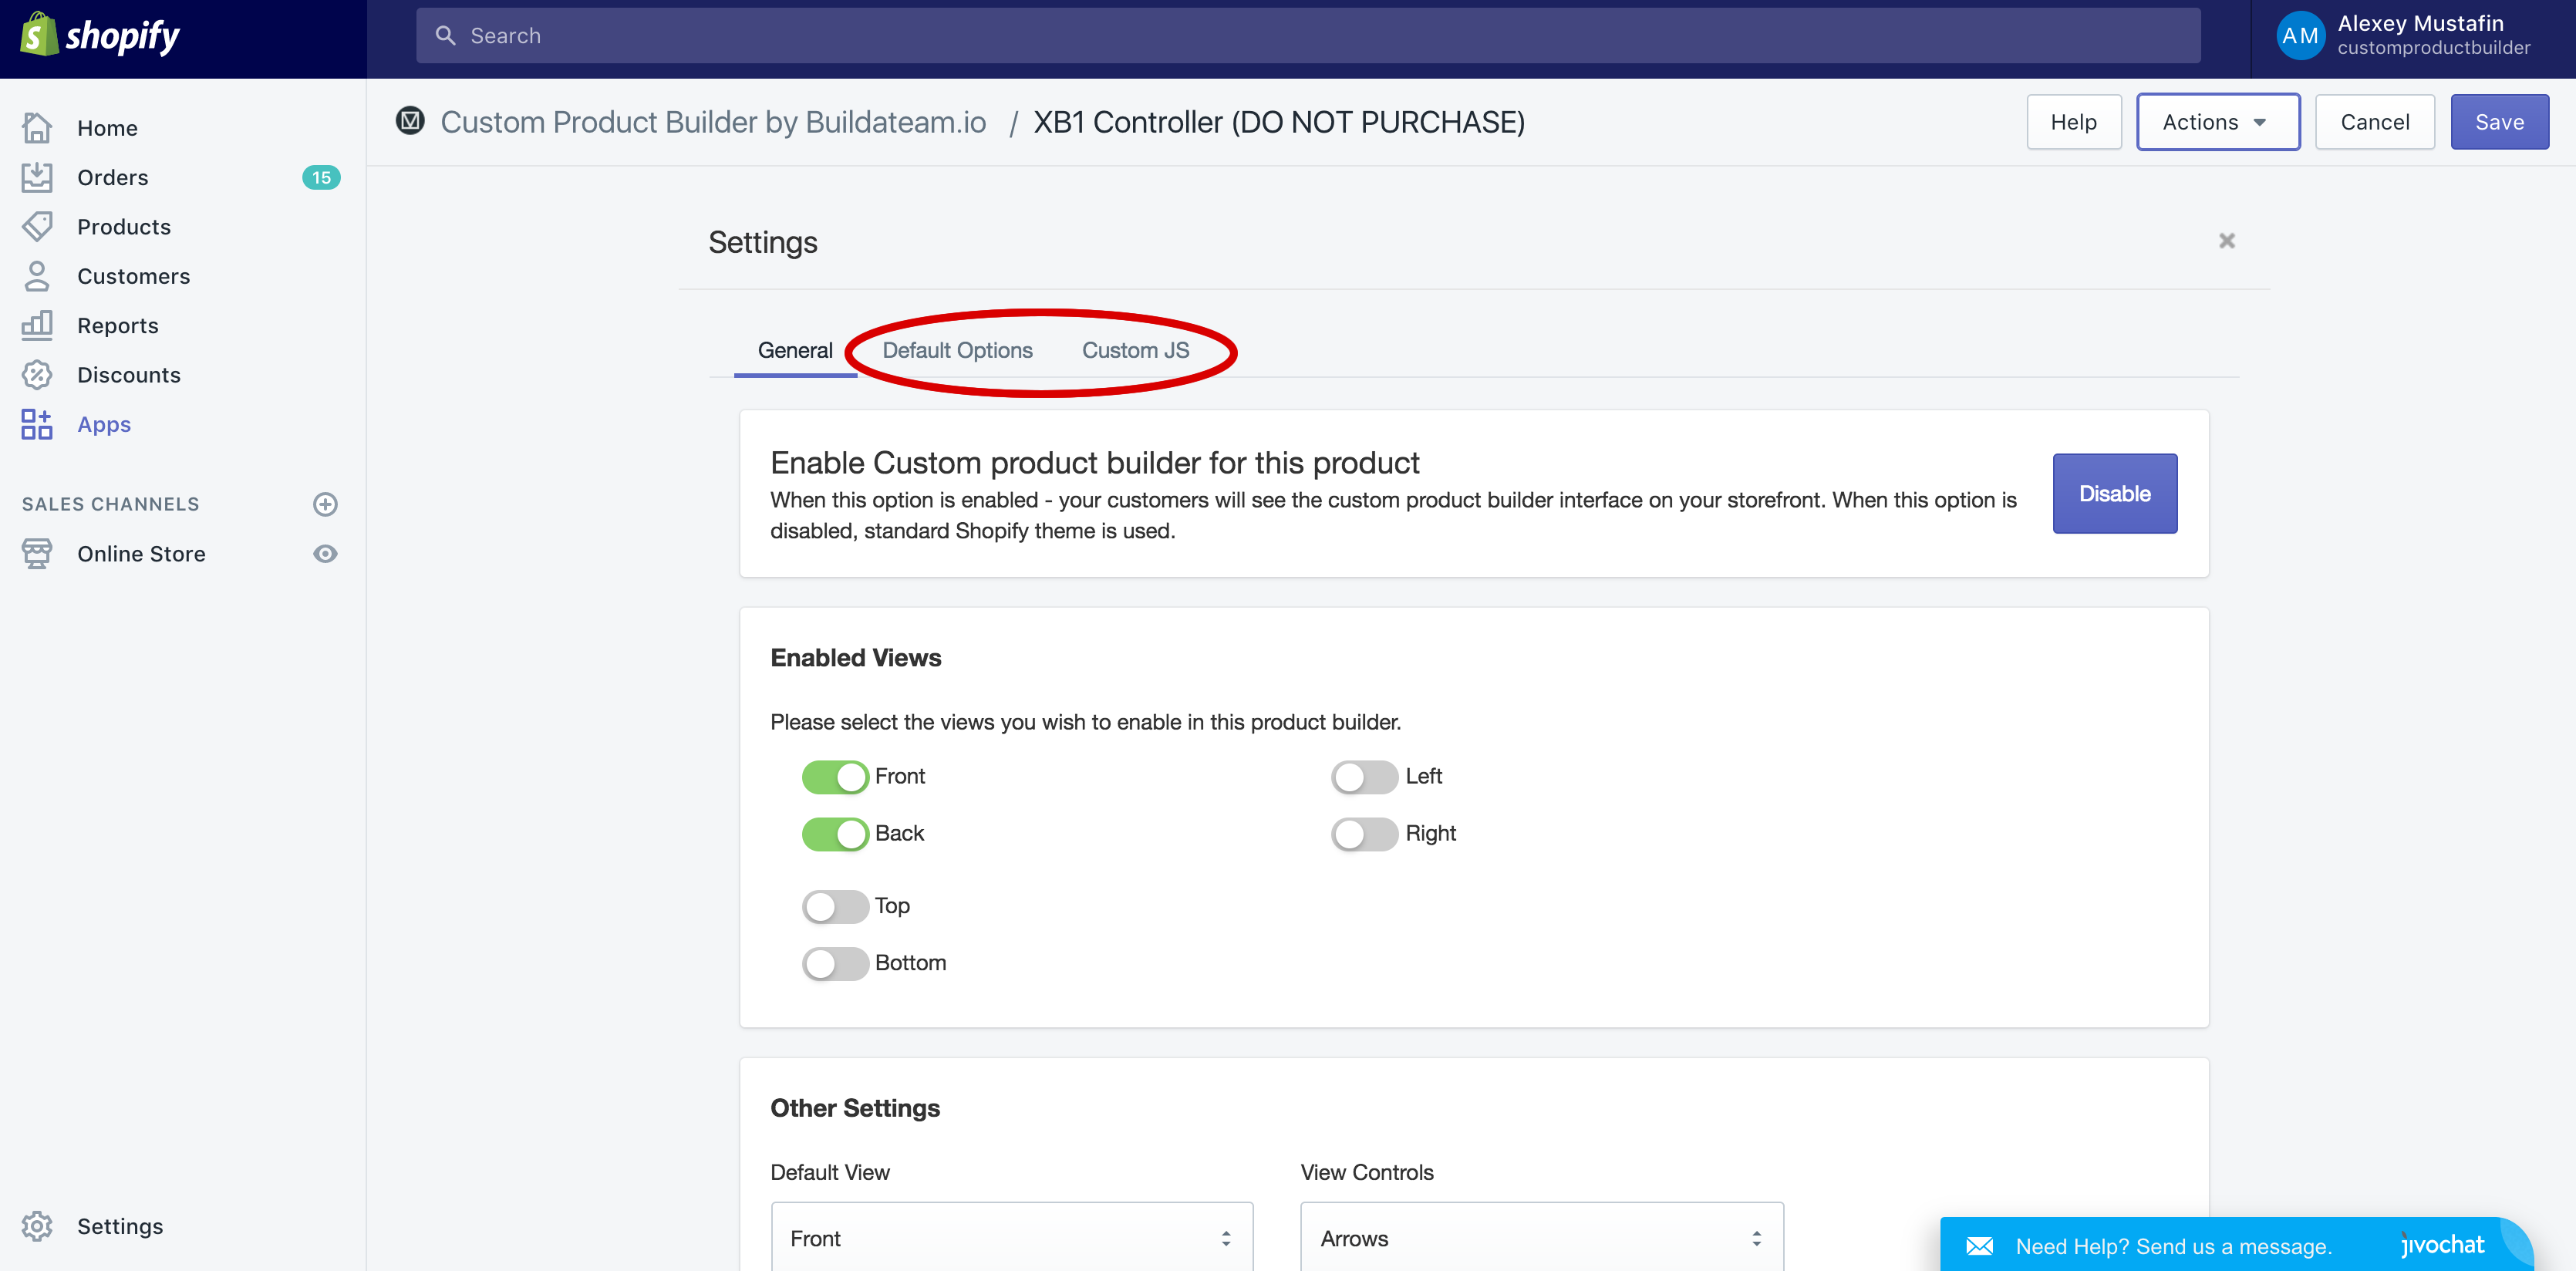Click the Help button
Image resolution: width=2576 pixels, height=1271 pixels.
[2073, 122]
